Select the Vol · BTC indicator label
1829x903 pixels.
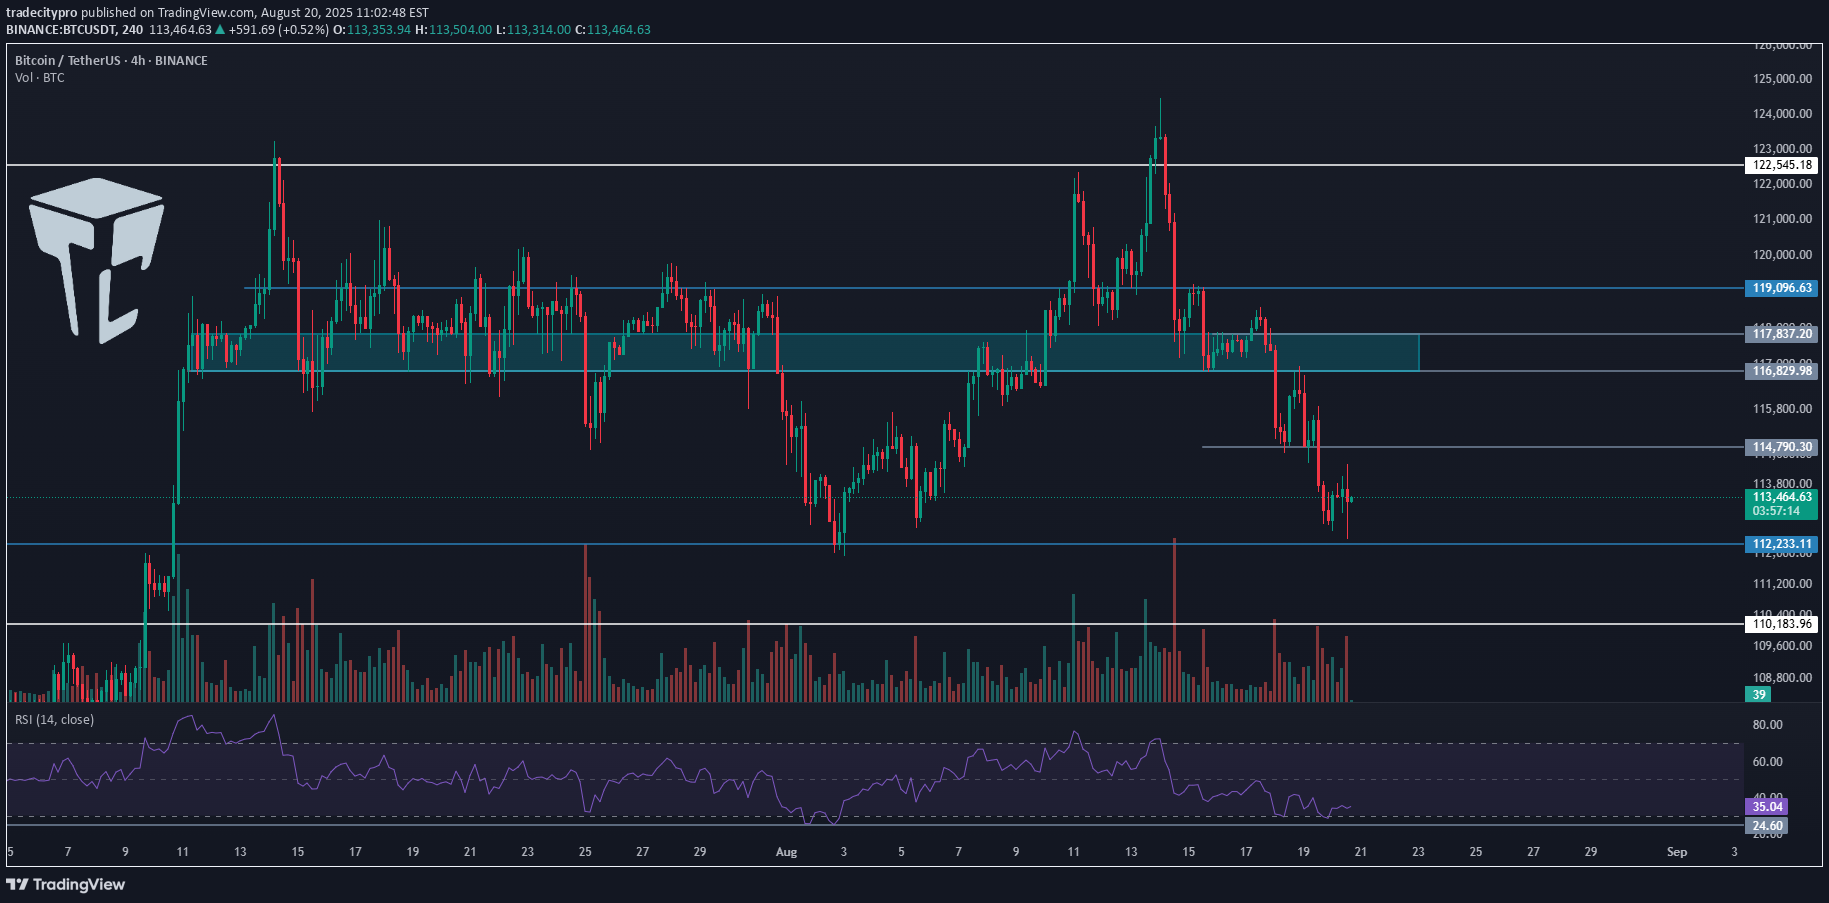point(40,77)
